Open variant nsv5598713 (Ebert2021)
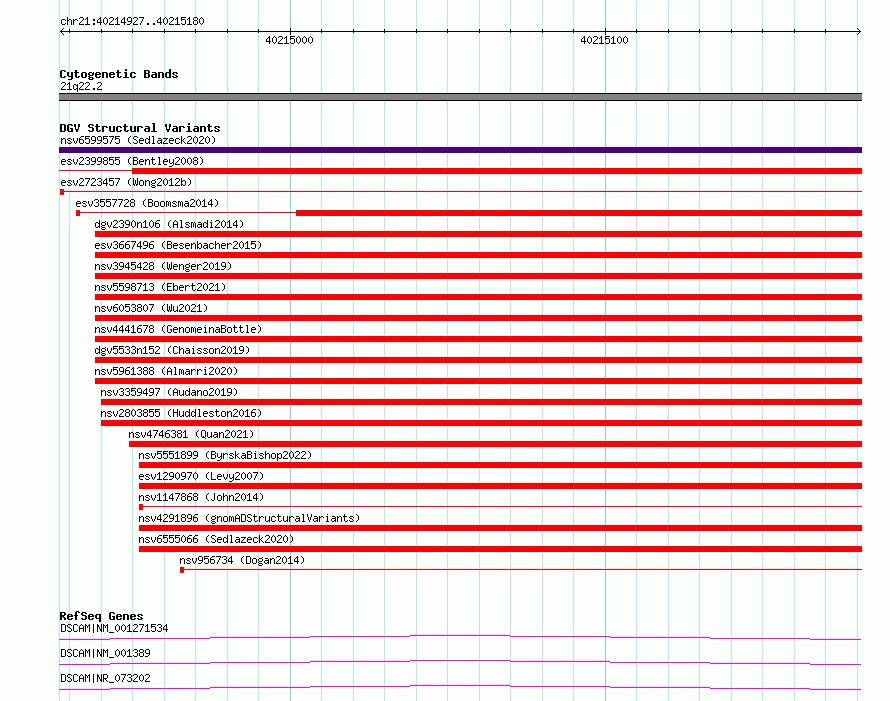The width and height of the screenshot is (890, 701). (x=160, y=287)
